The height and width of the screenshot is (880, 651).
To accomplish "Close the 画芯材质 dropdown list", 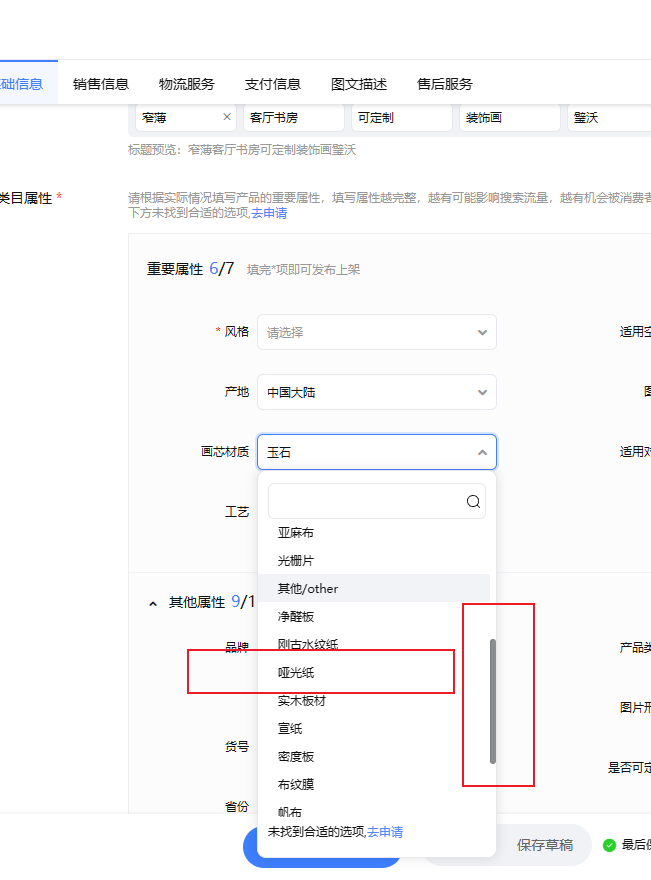I will [x=482, y=452].
